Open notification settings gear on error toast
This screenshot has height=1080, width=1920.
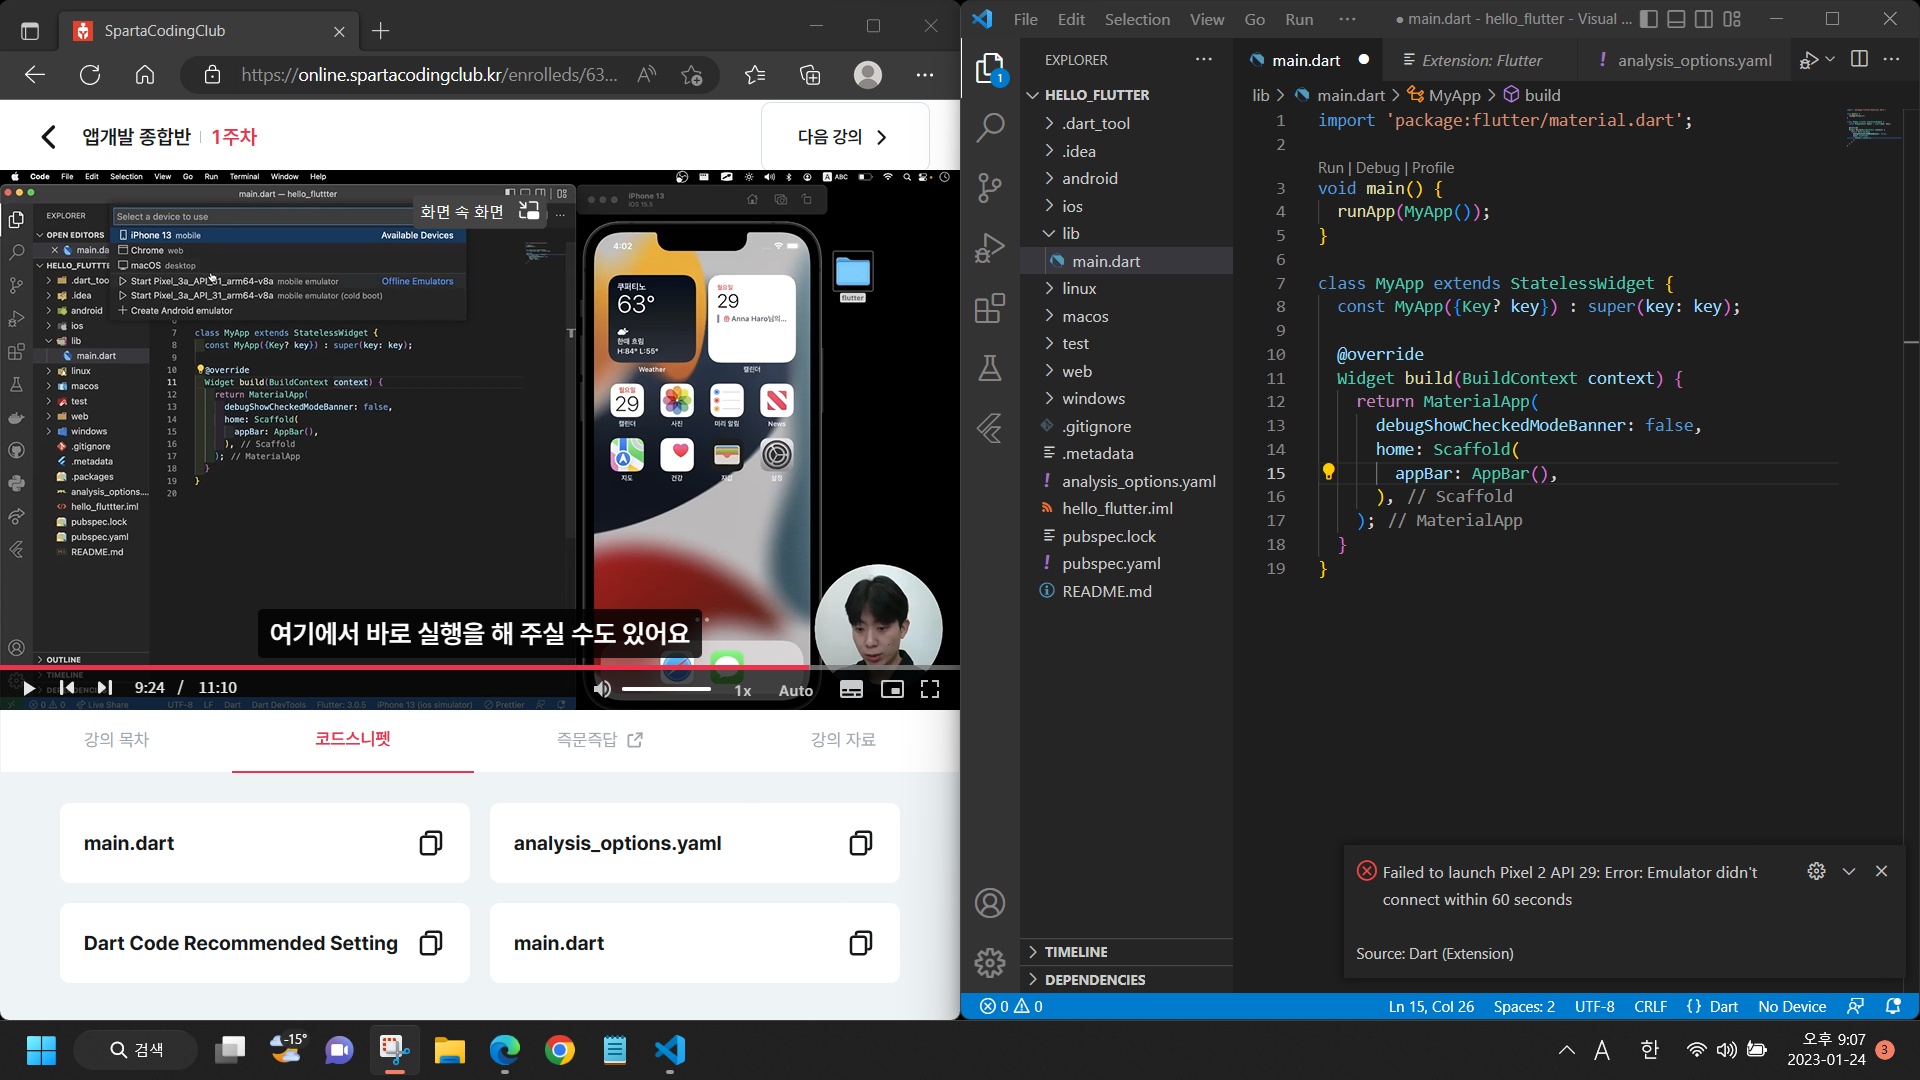1817,871
